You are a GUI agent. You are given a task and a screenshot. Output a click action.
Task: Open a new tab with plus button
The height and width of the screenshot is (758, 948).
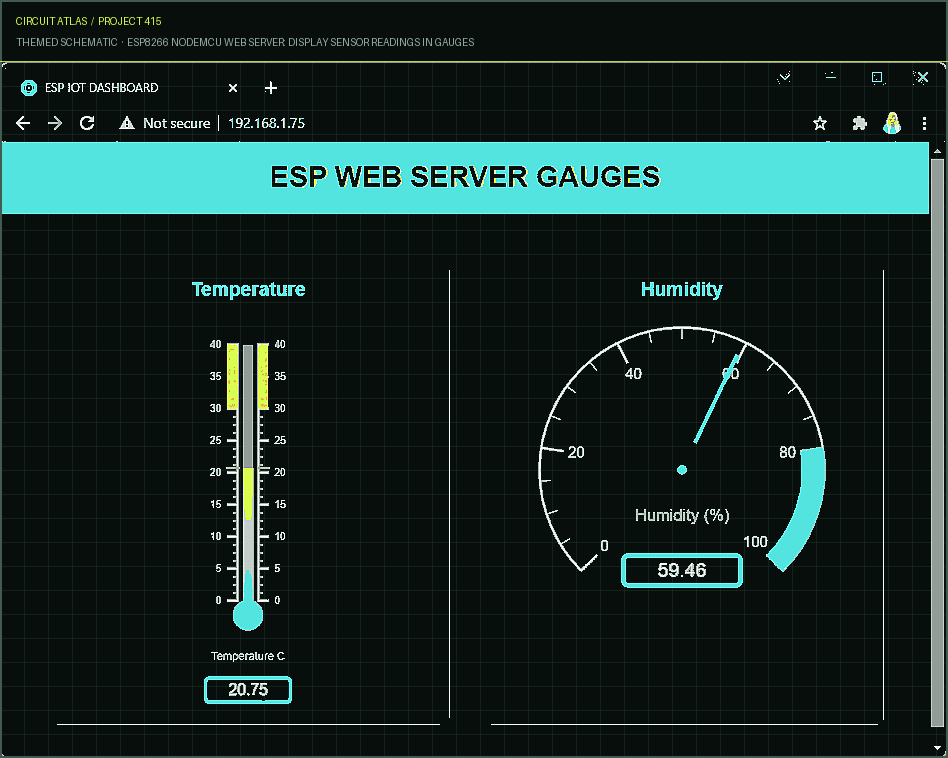pos(271,88)
